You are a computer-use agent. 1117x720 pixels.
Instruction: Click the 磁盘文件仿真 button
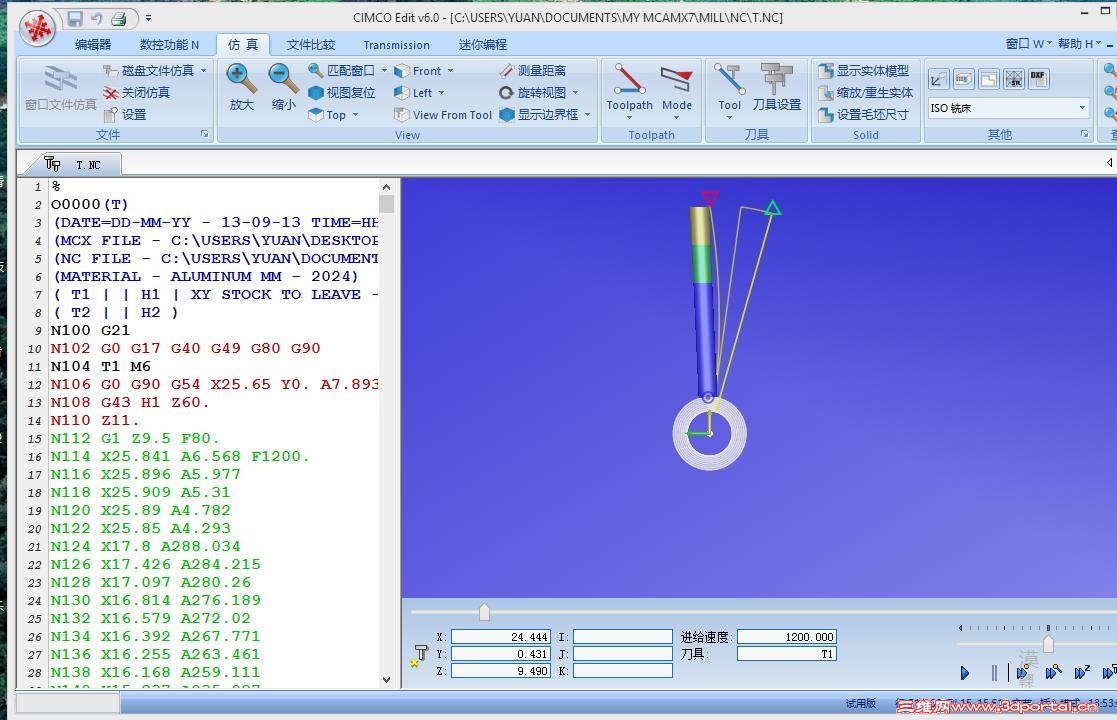coord(149,71)
